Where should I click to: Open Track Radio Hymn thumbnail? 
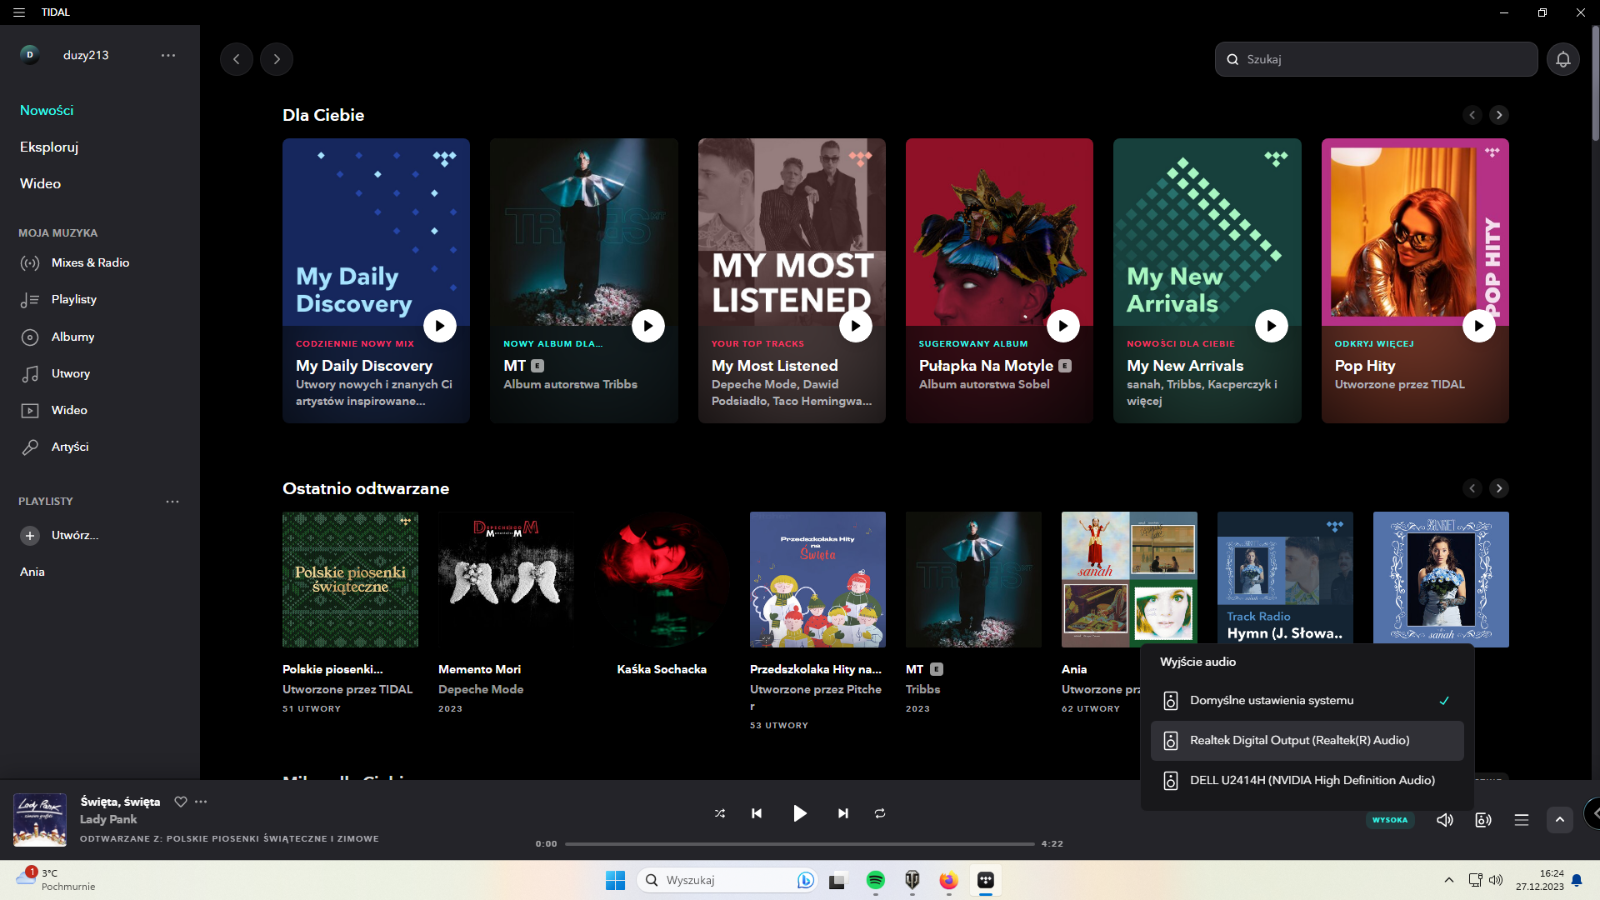[x=1285, y=578]
